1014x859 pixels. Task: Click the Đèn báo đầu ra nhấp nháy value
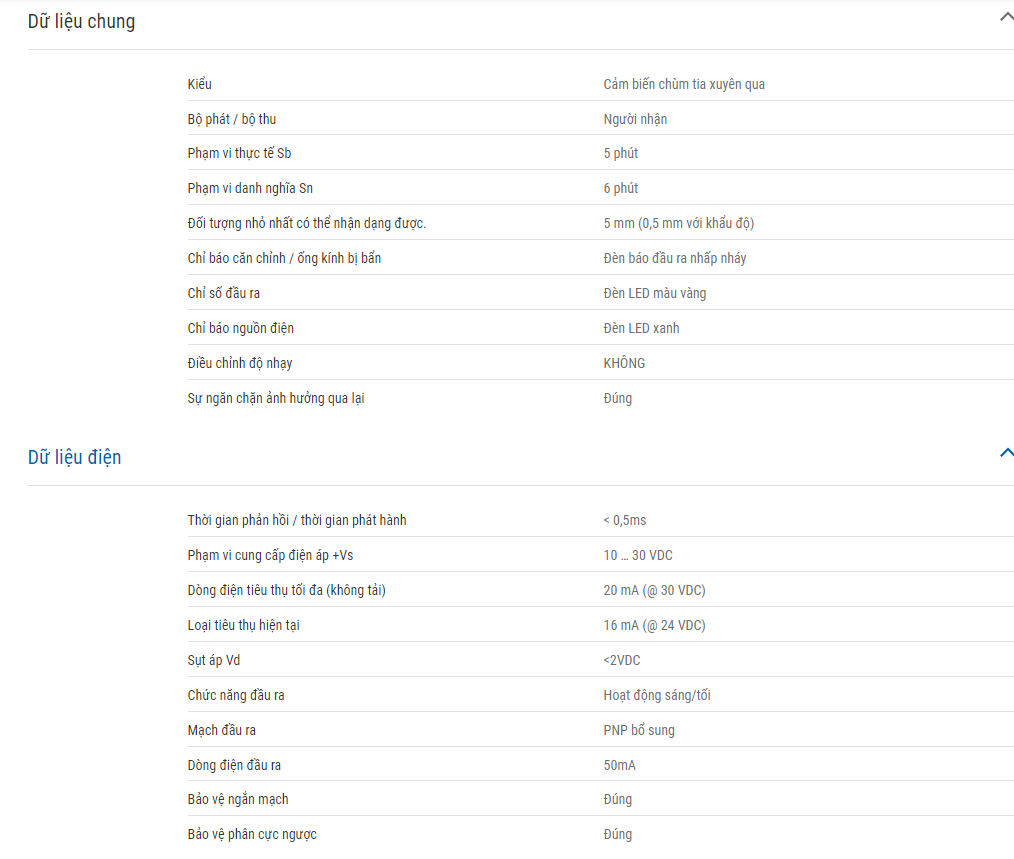point(674,258)
